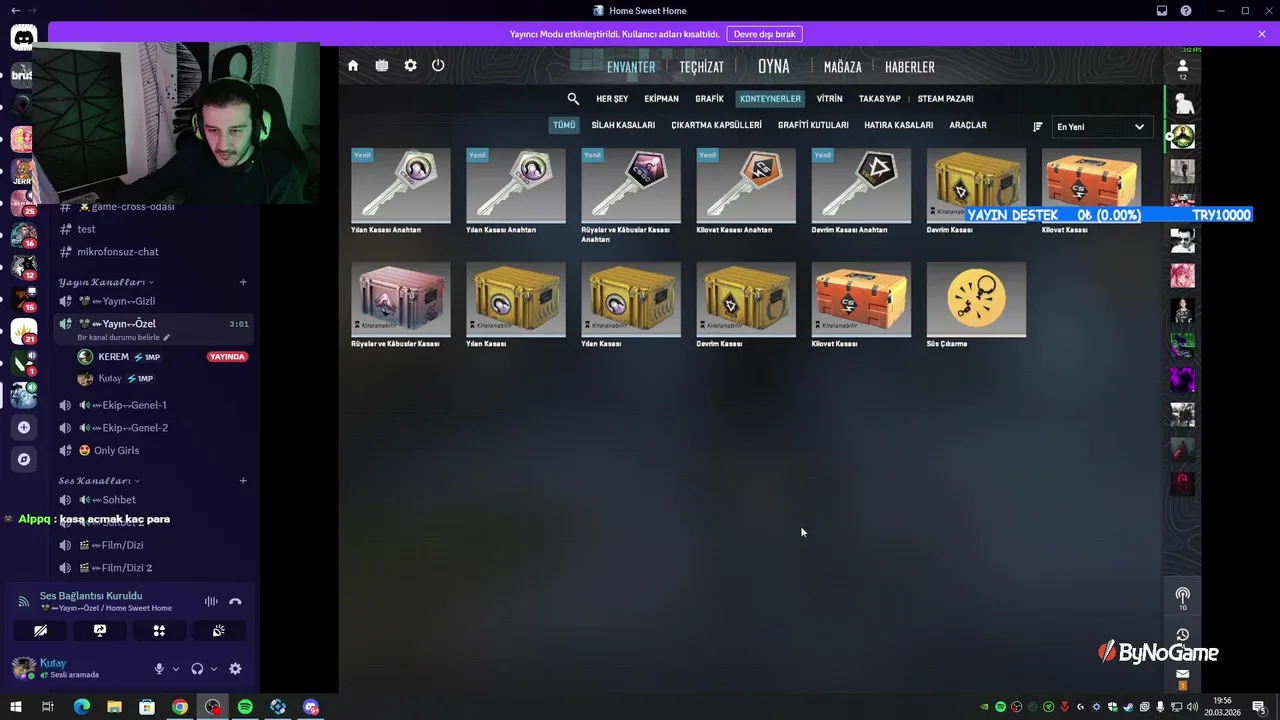The width and height of the screenshot is (1280, 720).
Task: Select the HATIRA KASALARI subfilter
Action: (898, 125)
